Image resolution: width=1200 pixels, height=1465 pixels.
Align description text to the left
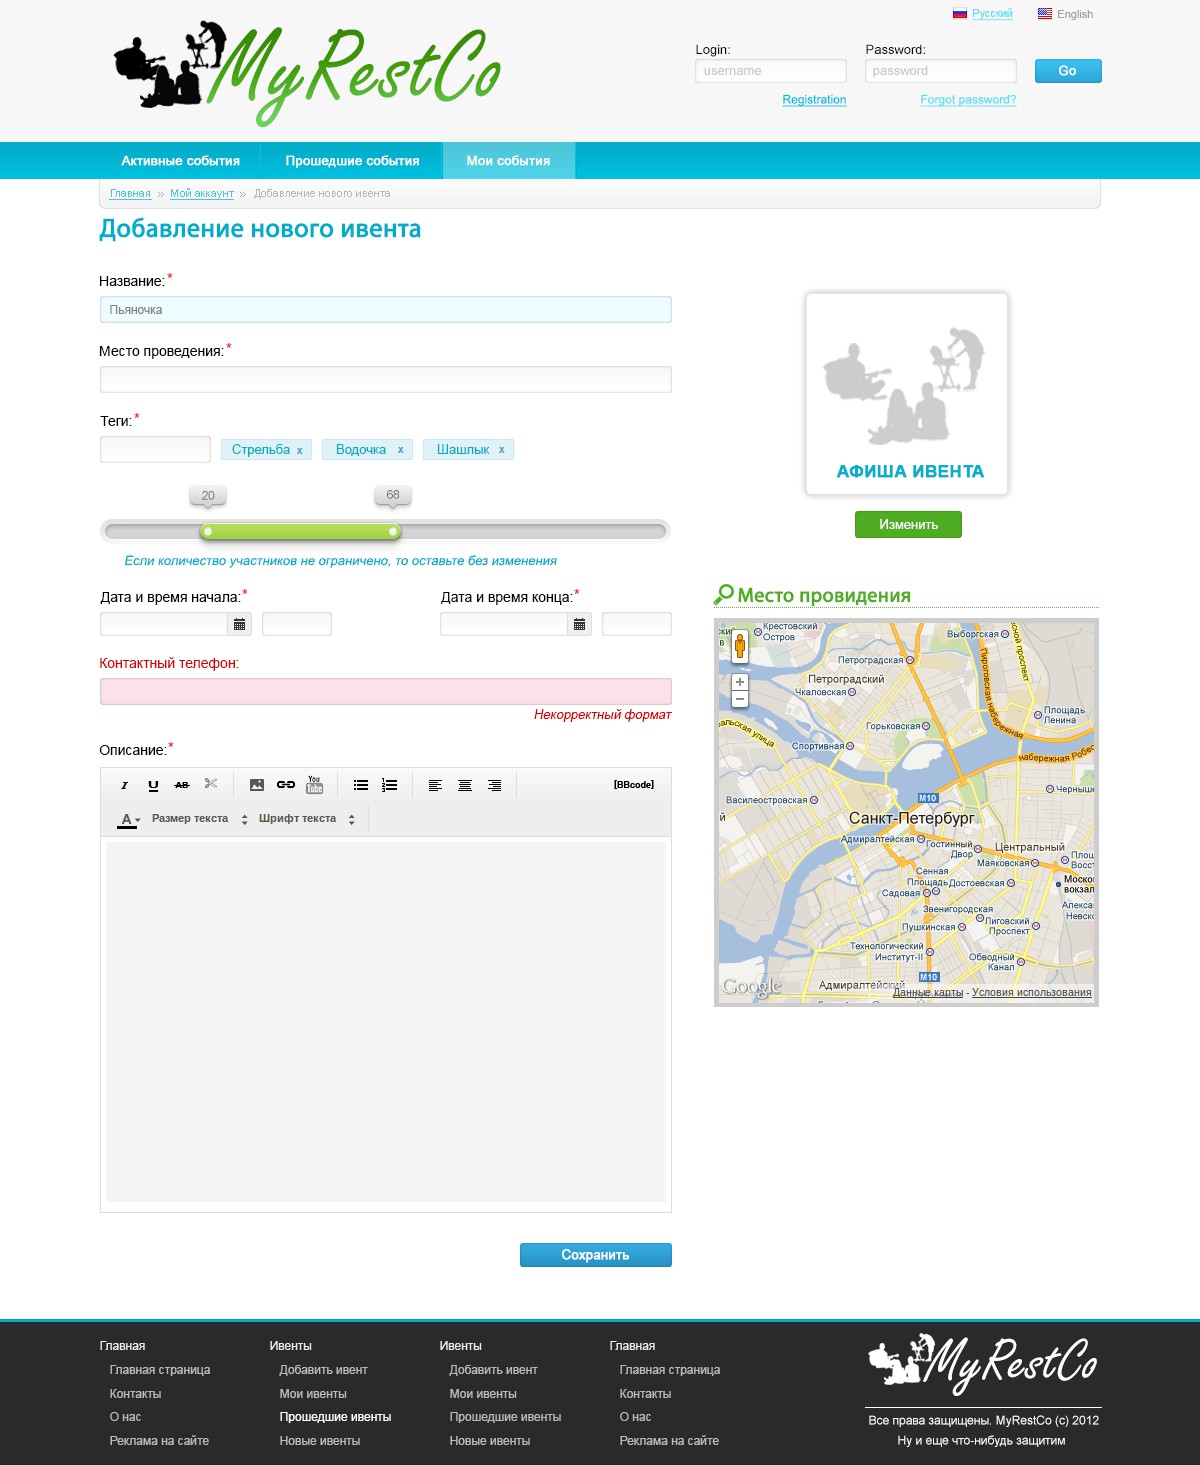tap(435, 785)
